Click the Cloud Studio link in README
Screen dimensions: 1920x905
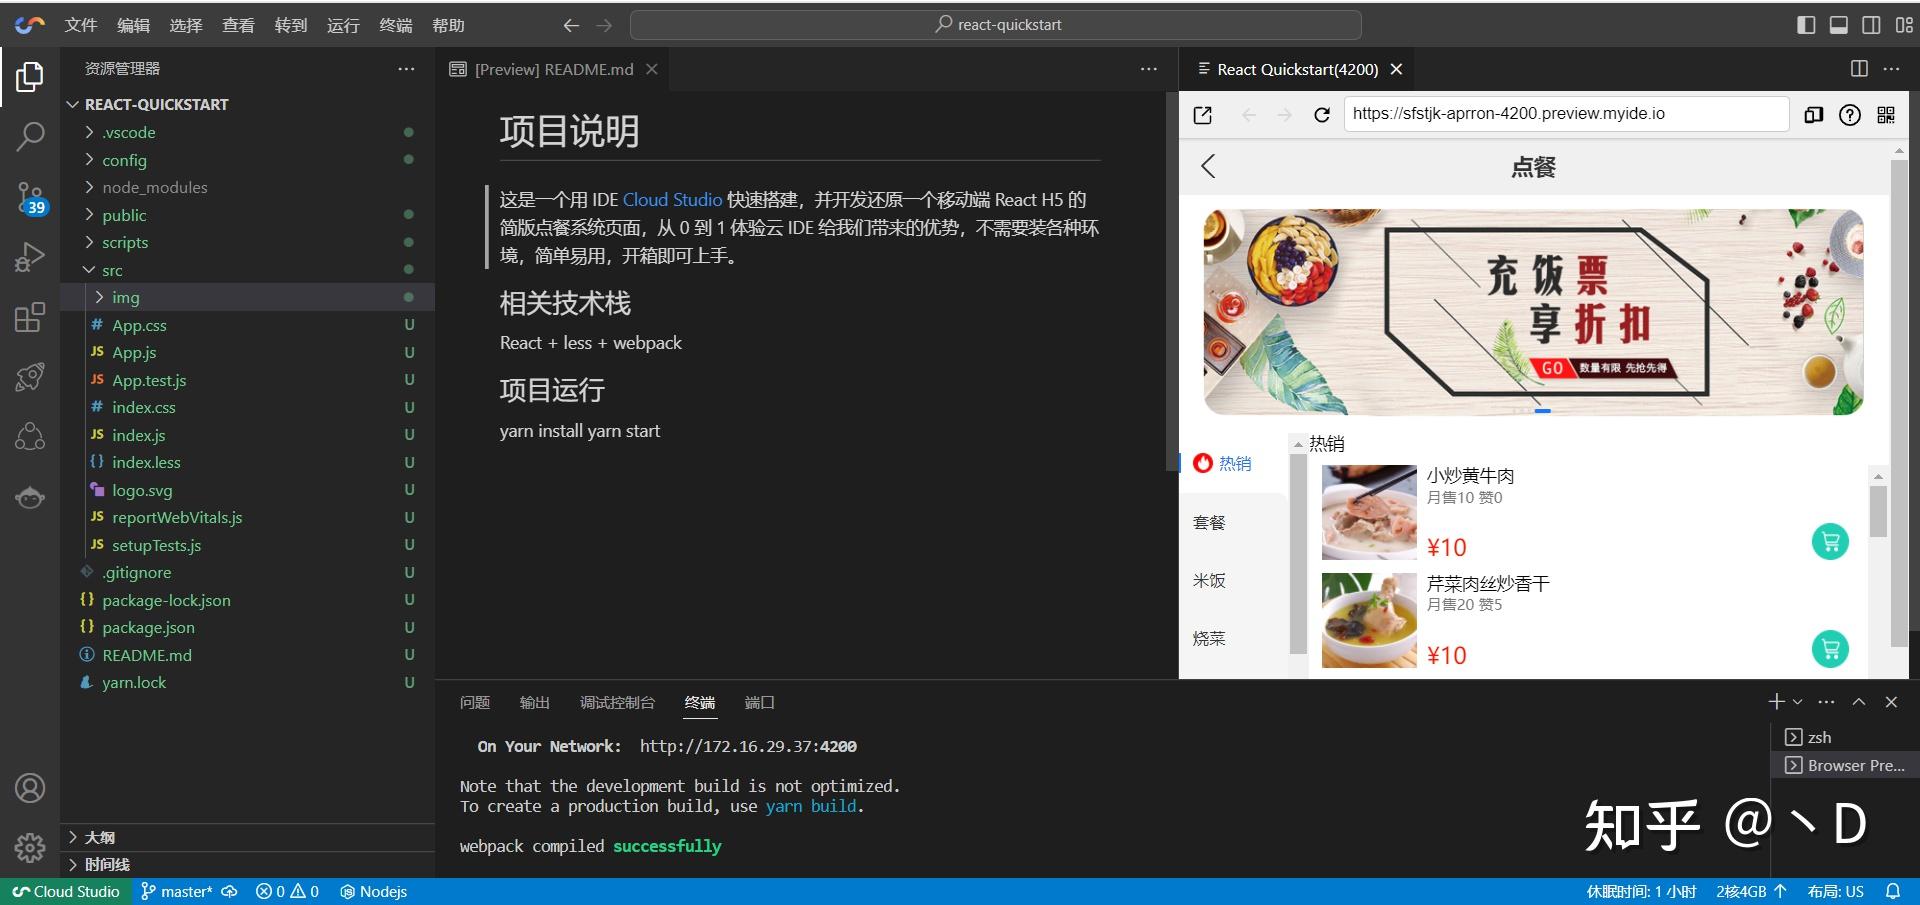[x=672, y=199]
